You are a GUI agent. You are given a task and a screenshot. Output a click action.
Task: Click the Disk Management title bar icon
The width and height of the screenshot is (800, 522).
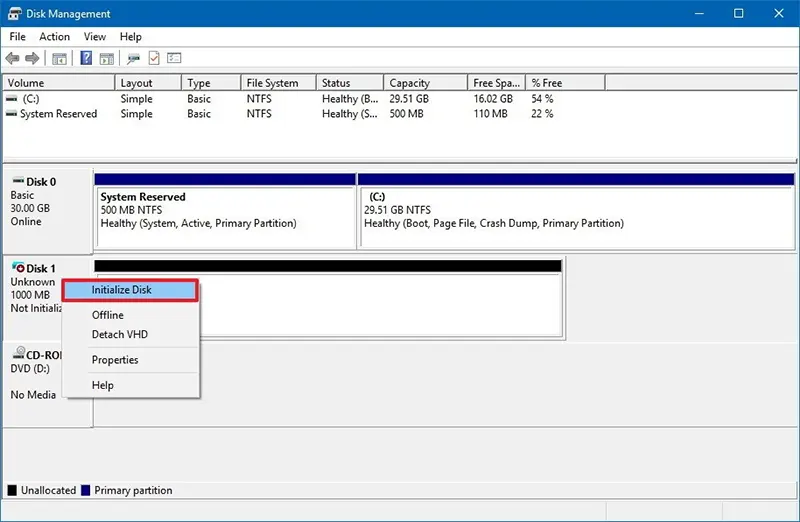[x=14, y=13]
